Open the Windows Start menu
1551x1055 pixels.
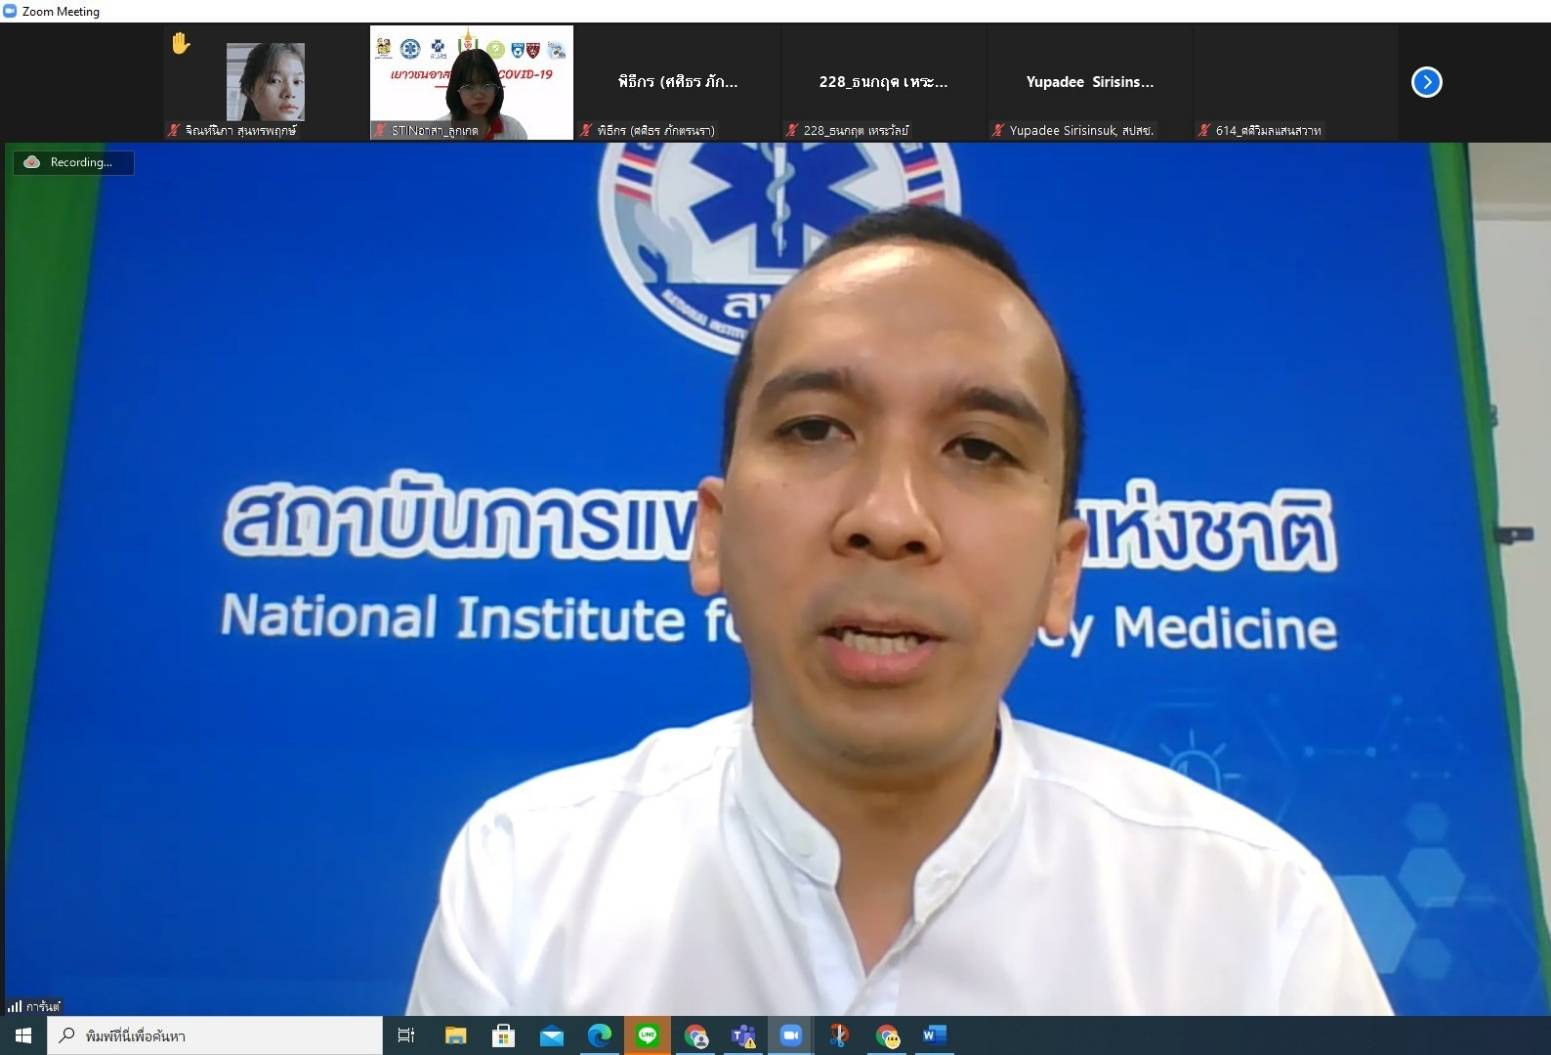23,1036
